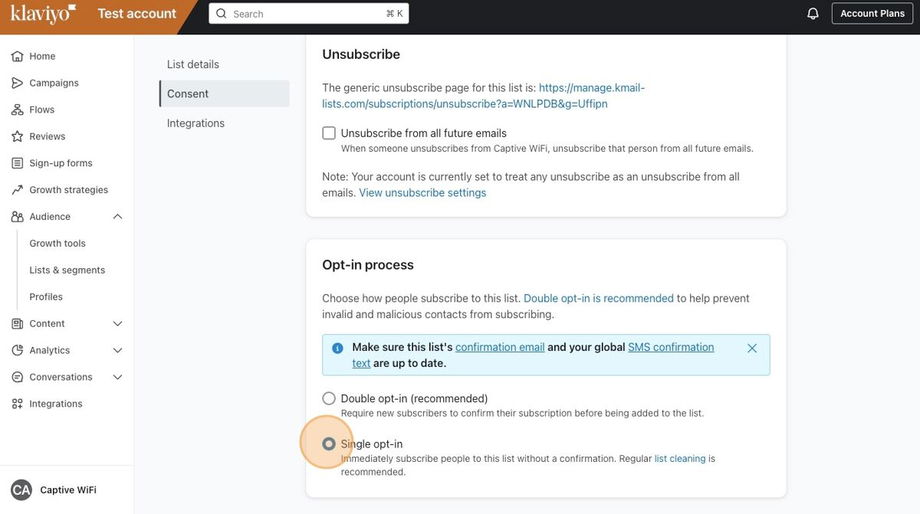Open View unsubscribe settings link
Screen dimensions: 920x514
point(422,193)
